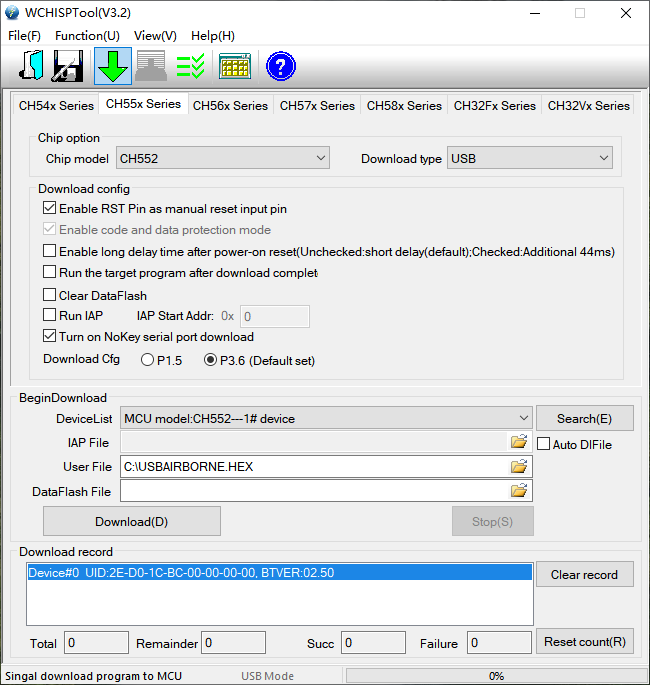Switch to CH54x Series tab
650x685 pixels.
tap(56, 105)
